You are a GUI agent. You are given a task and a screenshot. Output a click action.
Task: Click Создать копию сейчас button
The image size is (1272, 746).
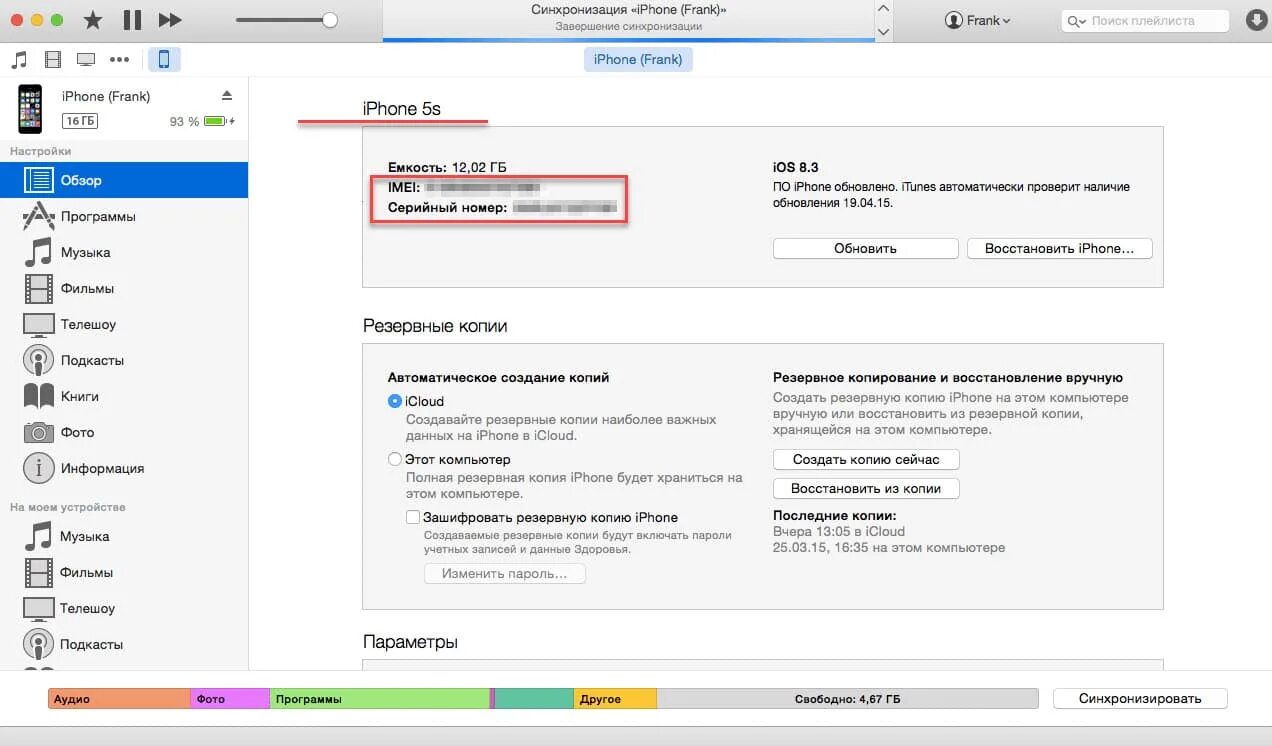pos(866,459)
